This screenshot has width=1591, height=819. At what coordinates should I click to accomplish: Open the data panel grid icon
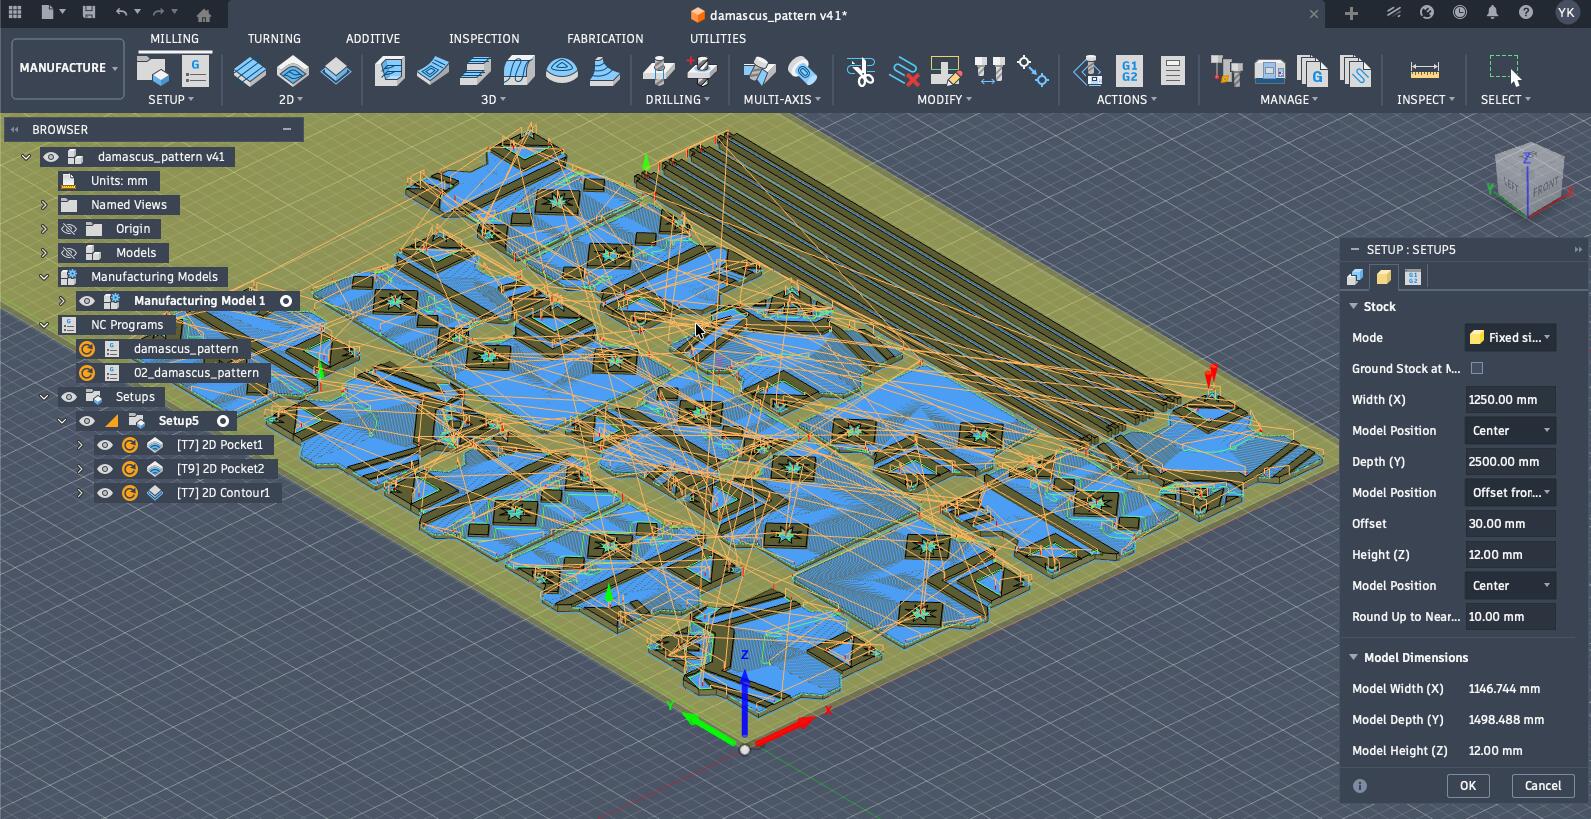tap(15, 13)
